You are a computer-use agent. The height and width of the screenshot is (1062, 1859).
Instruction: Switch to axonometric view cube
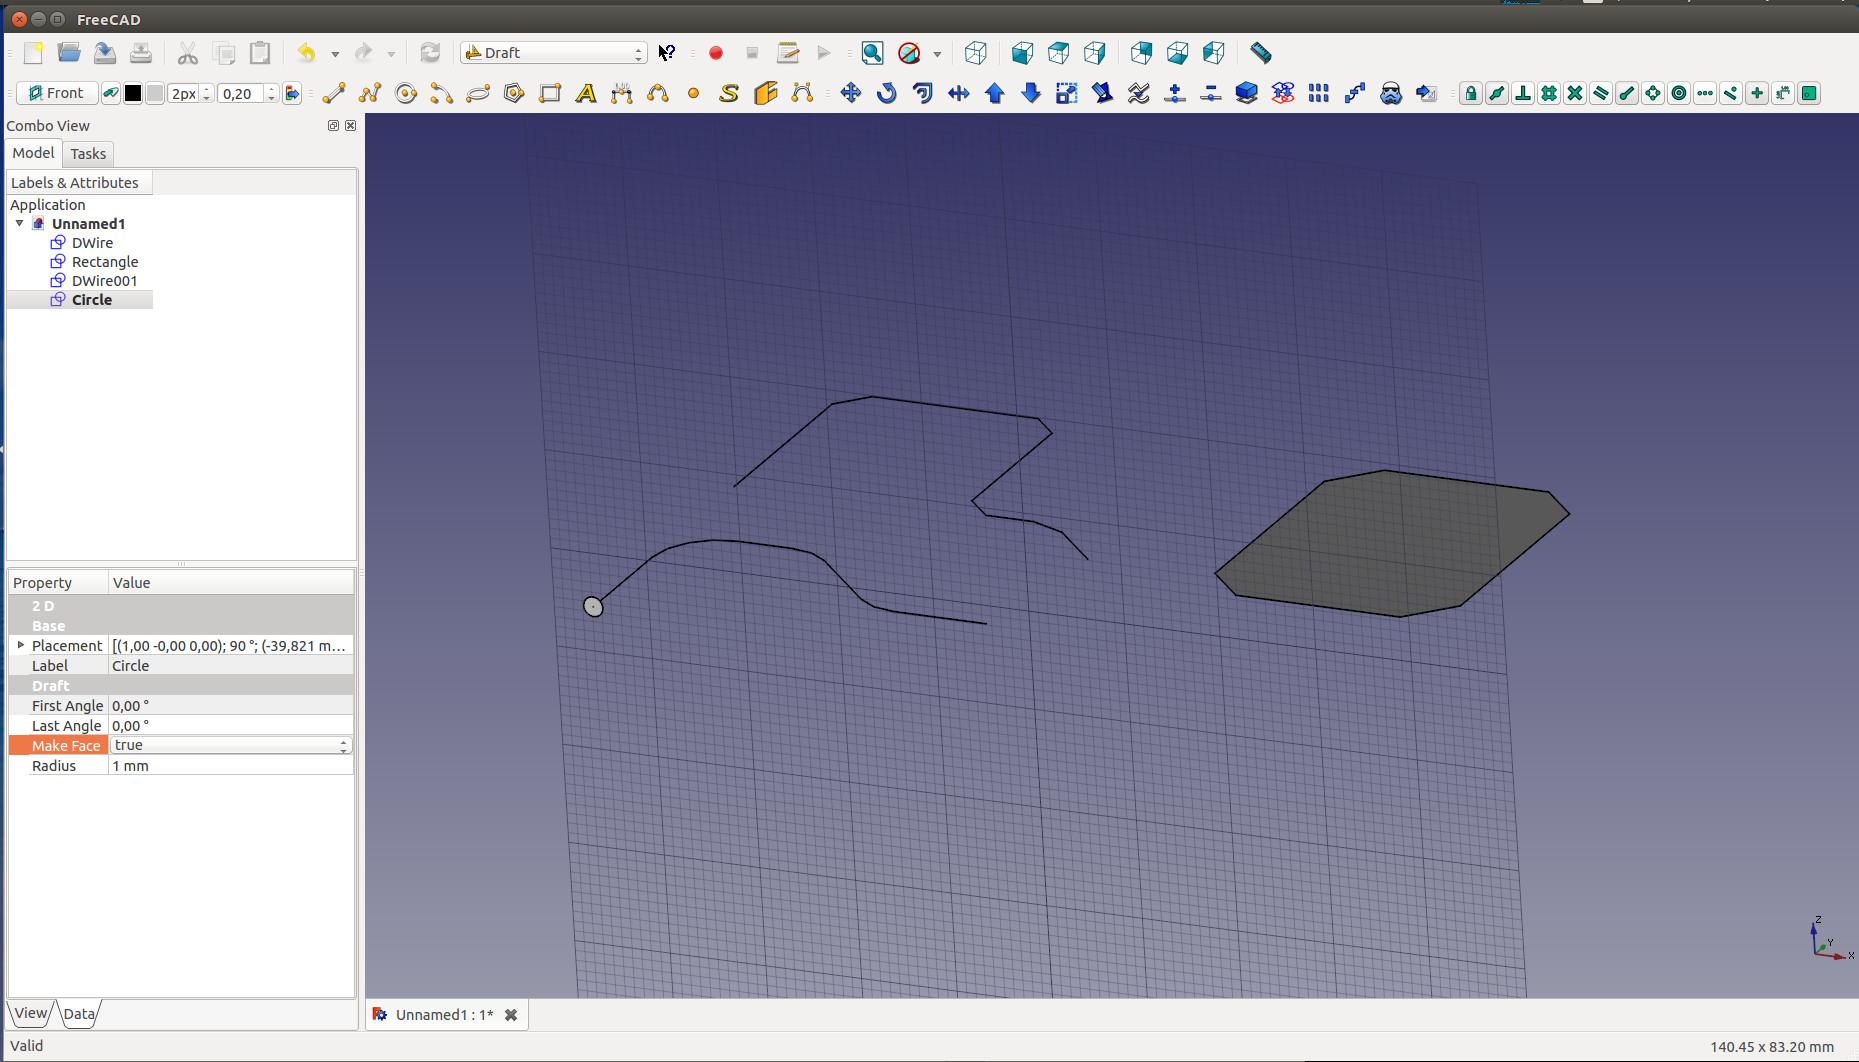coord(975,53)
